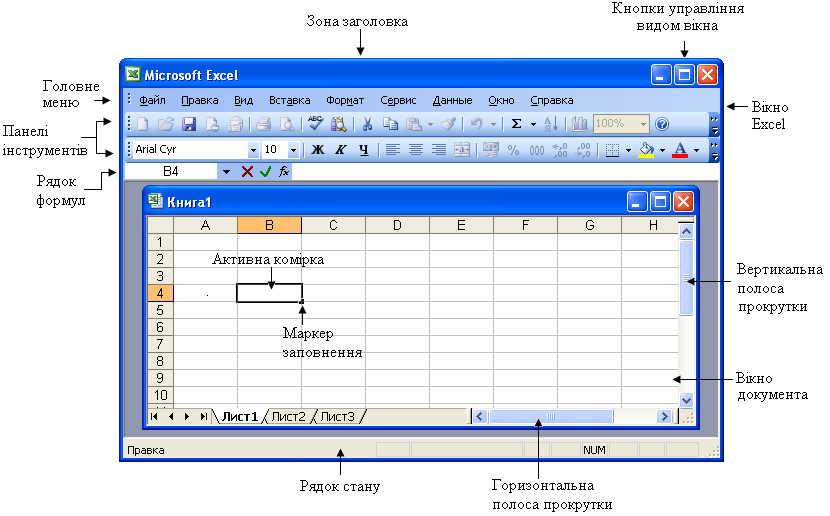Image resolution: width=830 pixels, height=516 pixels.
Task: Click the Name Box showing B4
Action: [170, 171]
